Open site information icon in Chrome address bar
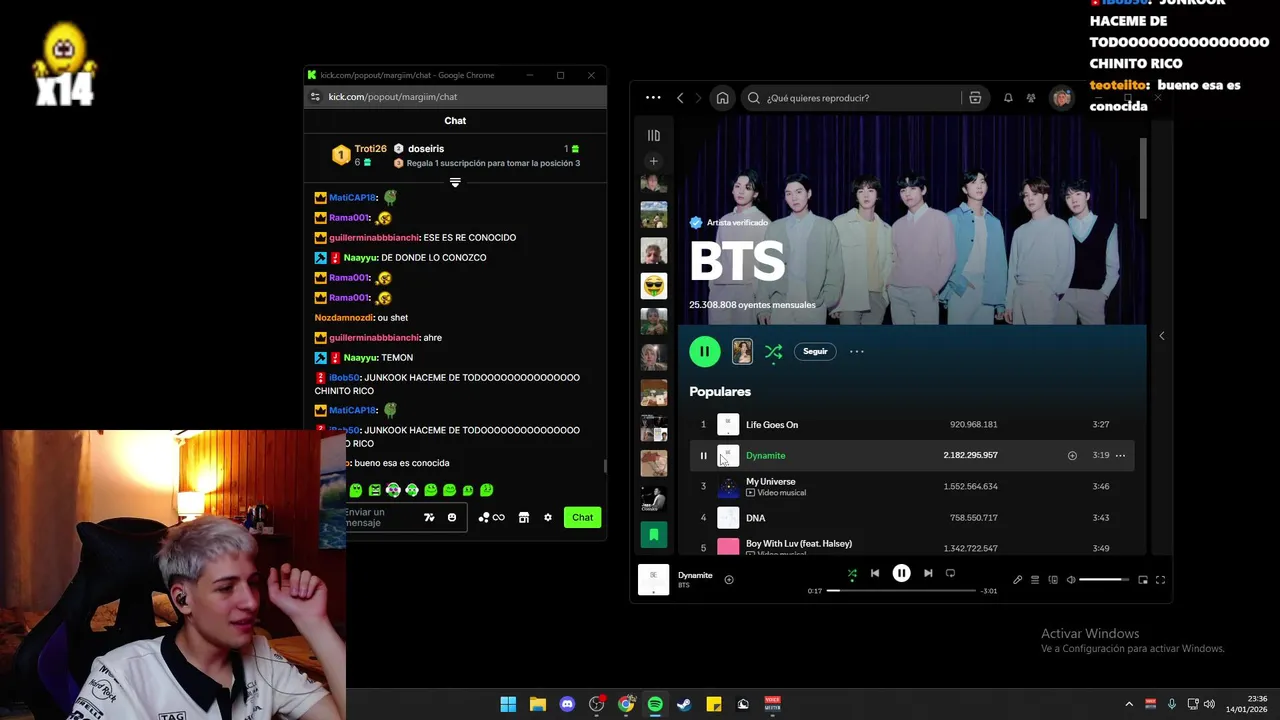Image resolution: width=1280 pixels, height=720 pixels. pyautogui.click(x=315, y=97)
